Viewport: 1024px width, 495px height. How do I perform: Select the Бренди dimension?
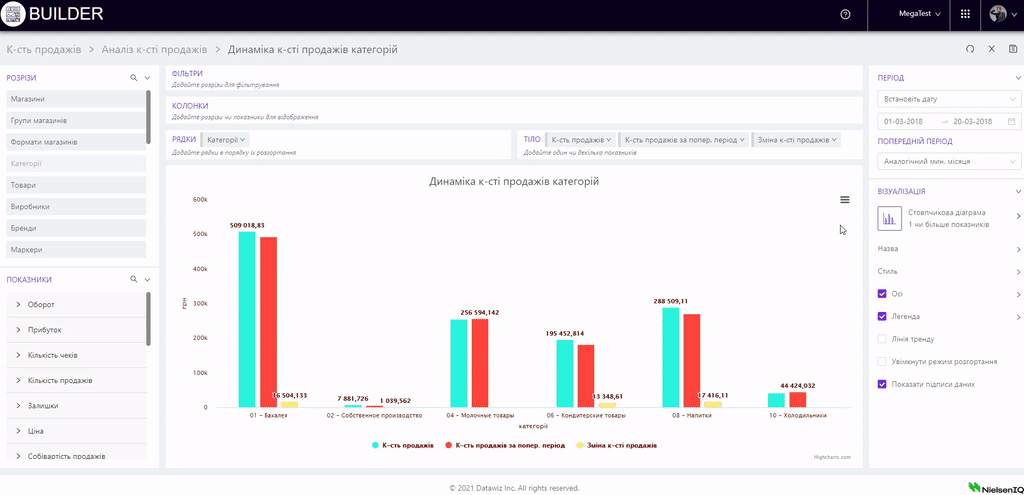point(24,228)
